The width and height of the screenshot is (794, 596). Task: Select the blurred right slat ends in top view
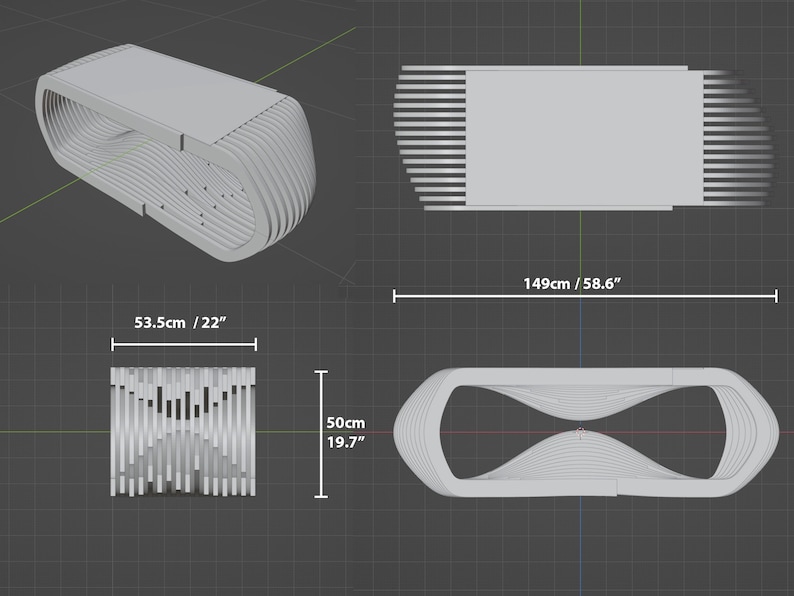738,138
